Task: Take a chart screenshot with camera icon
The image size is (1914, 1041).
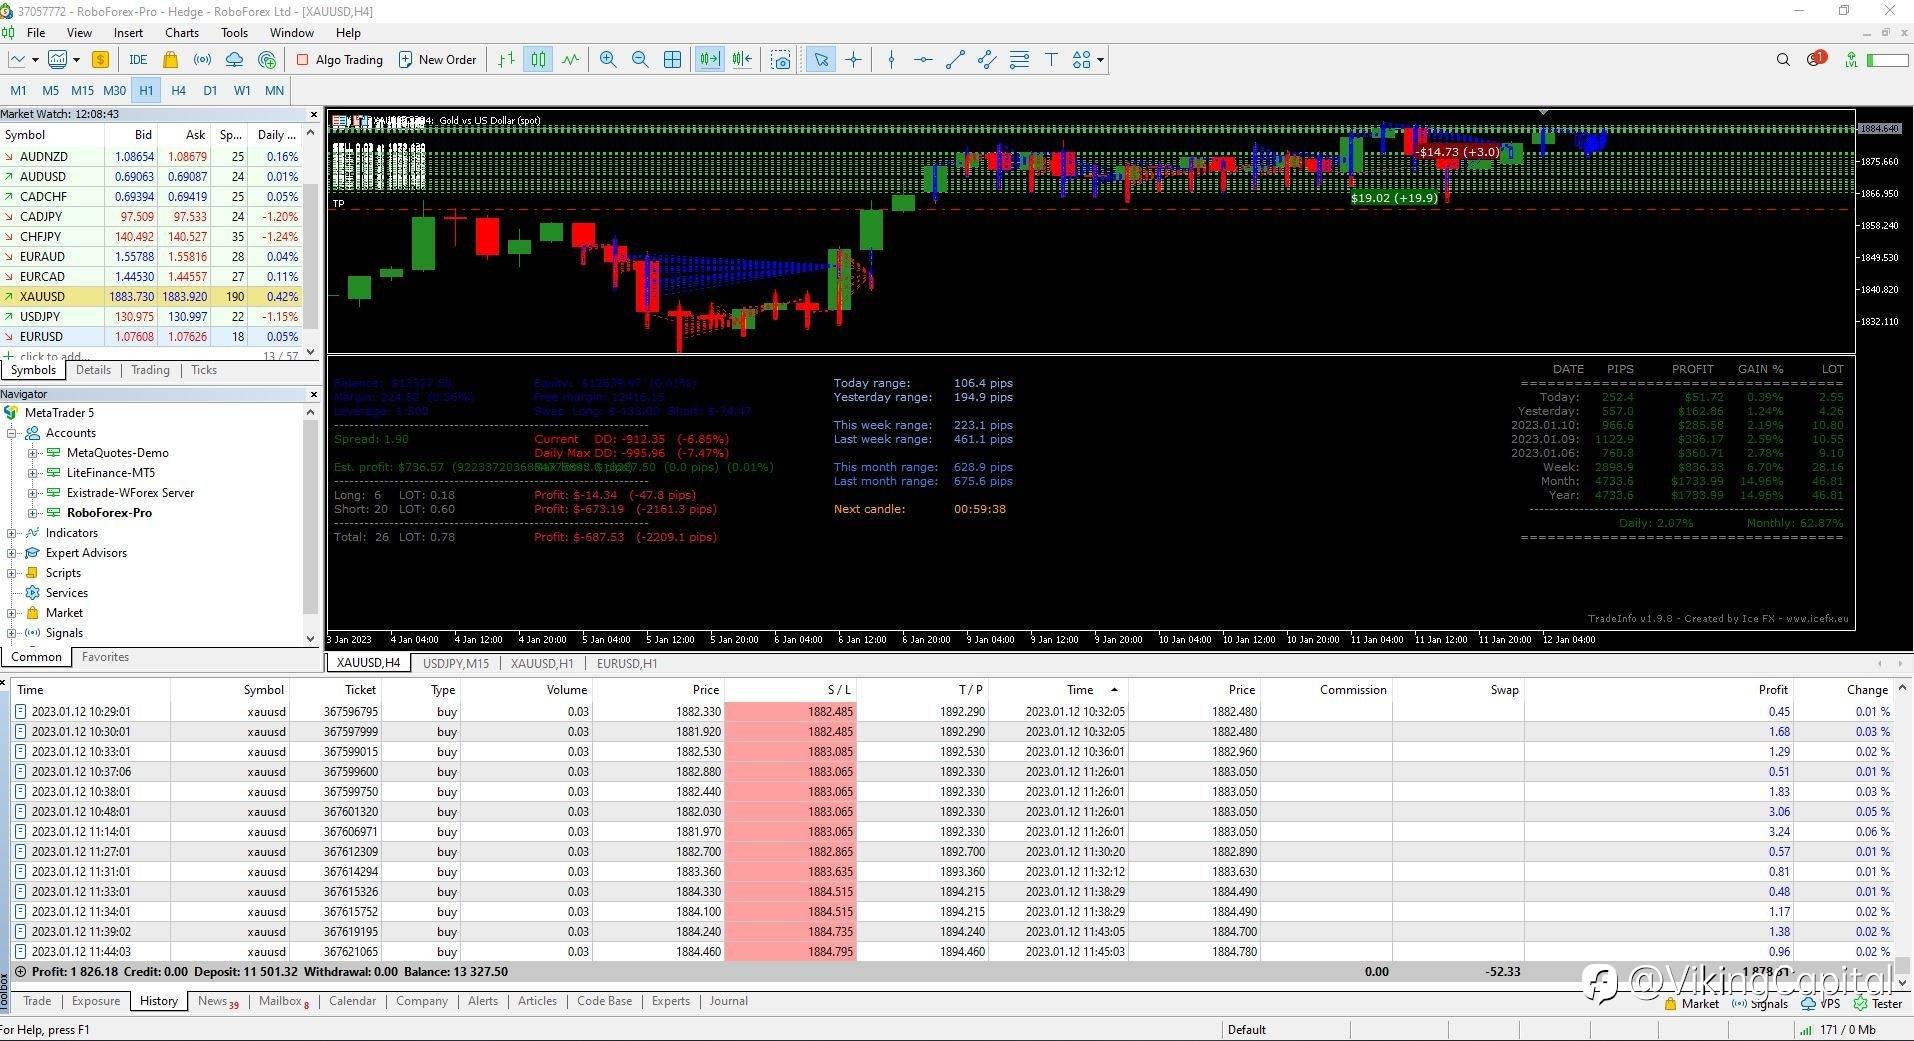Action: click(781, 60)
